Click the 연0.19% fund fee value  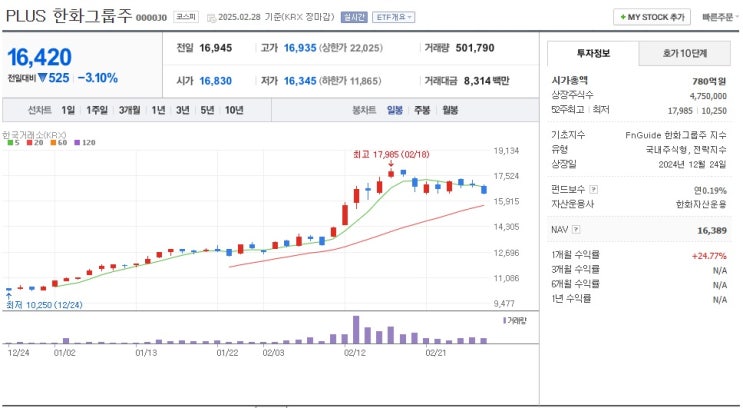click(x=710, y=190)
